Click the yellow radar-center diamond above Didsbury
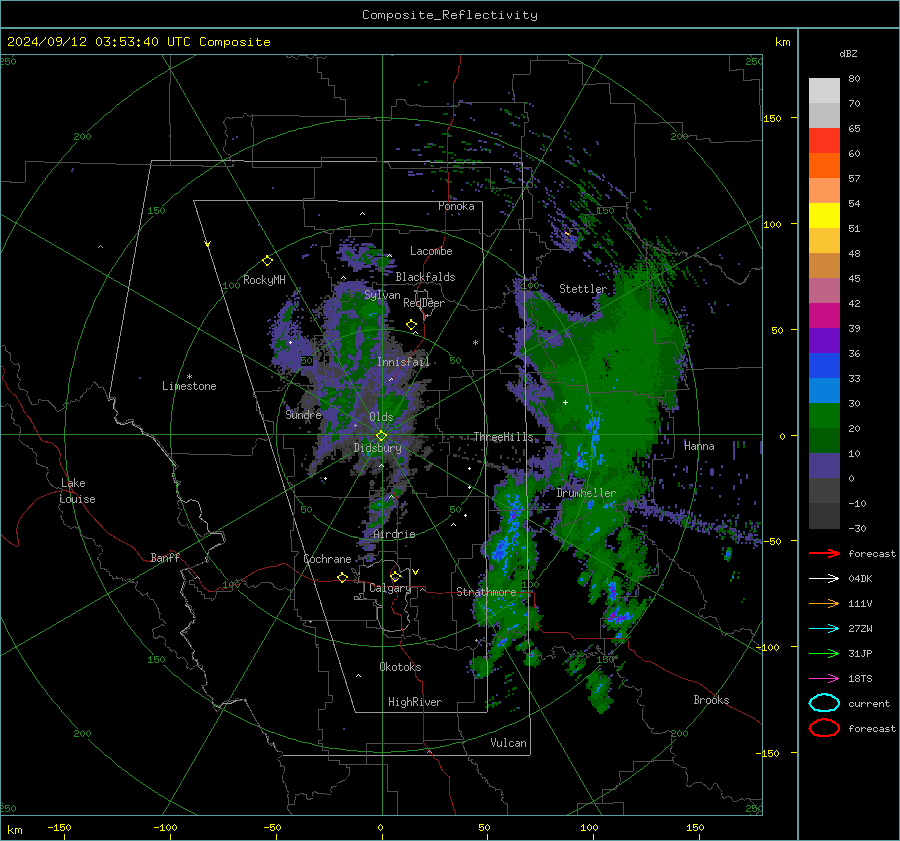 (x=381, y=436)
